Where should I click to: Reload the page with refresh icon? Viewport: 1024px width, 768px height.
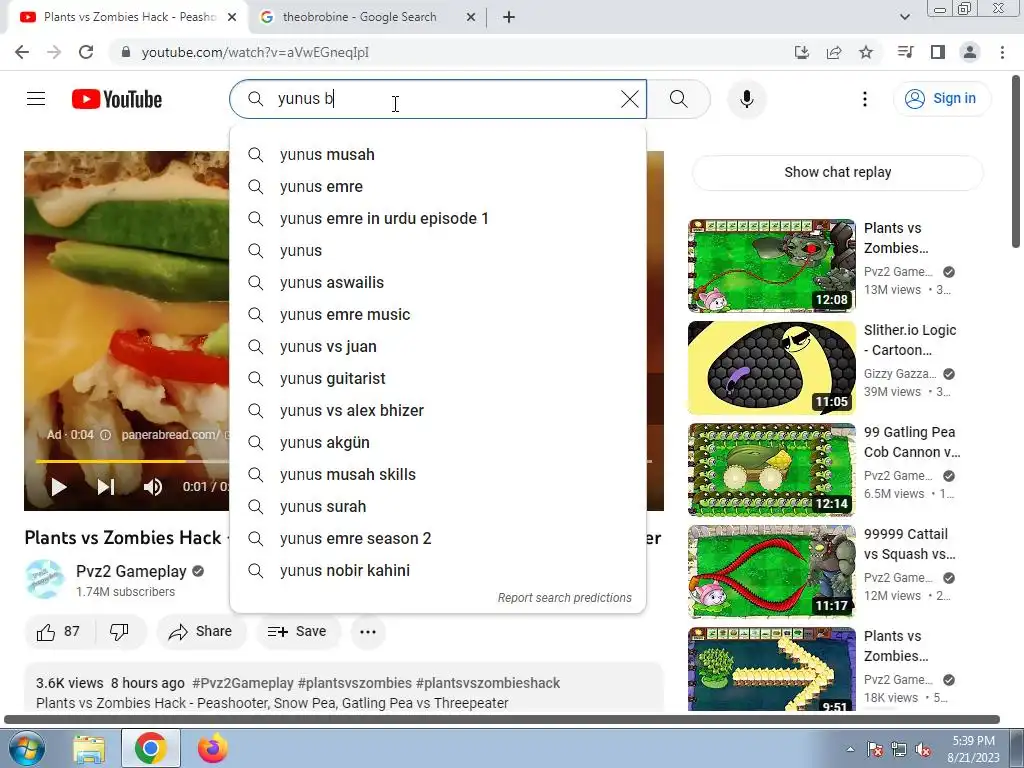(x=86, y=52)
